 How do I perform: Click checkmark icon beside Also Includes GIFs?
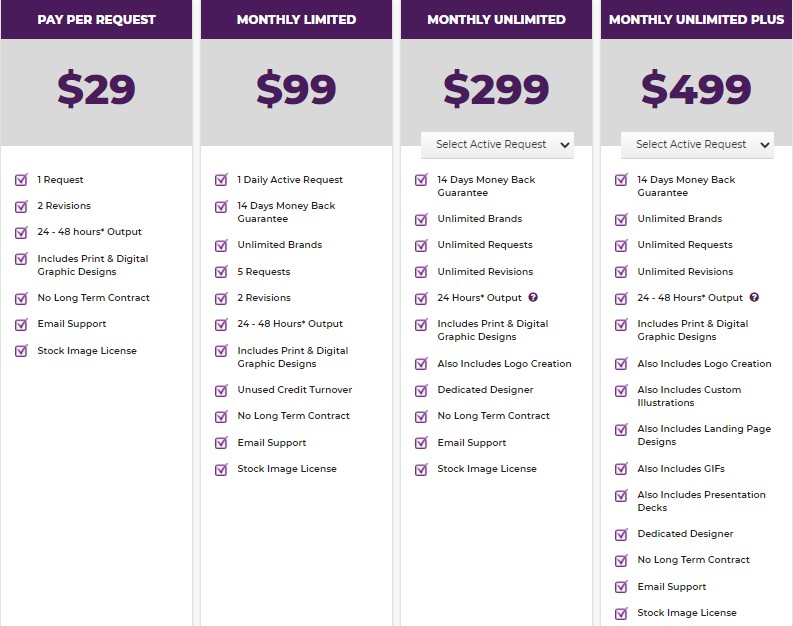(621, 469)
